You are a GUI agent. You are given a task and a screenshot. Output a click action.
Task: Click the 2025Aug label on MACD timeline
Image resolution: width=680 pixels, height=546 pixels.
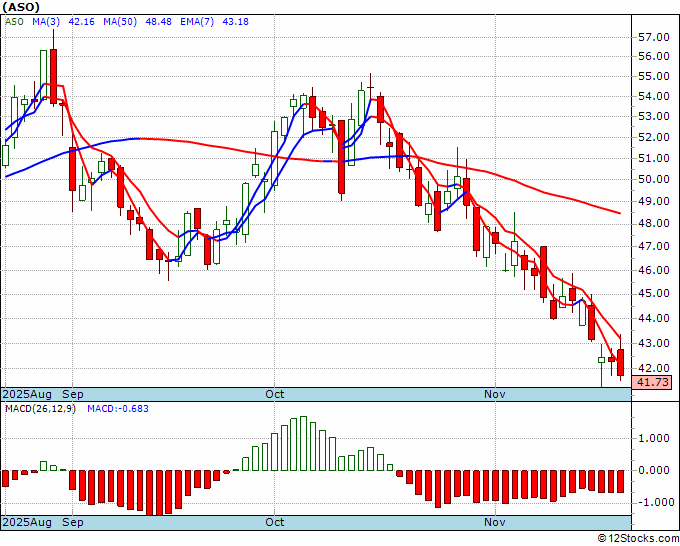coord(27,522)
